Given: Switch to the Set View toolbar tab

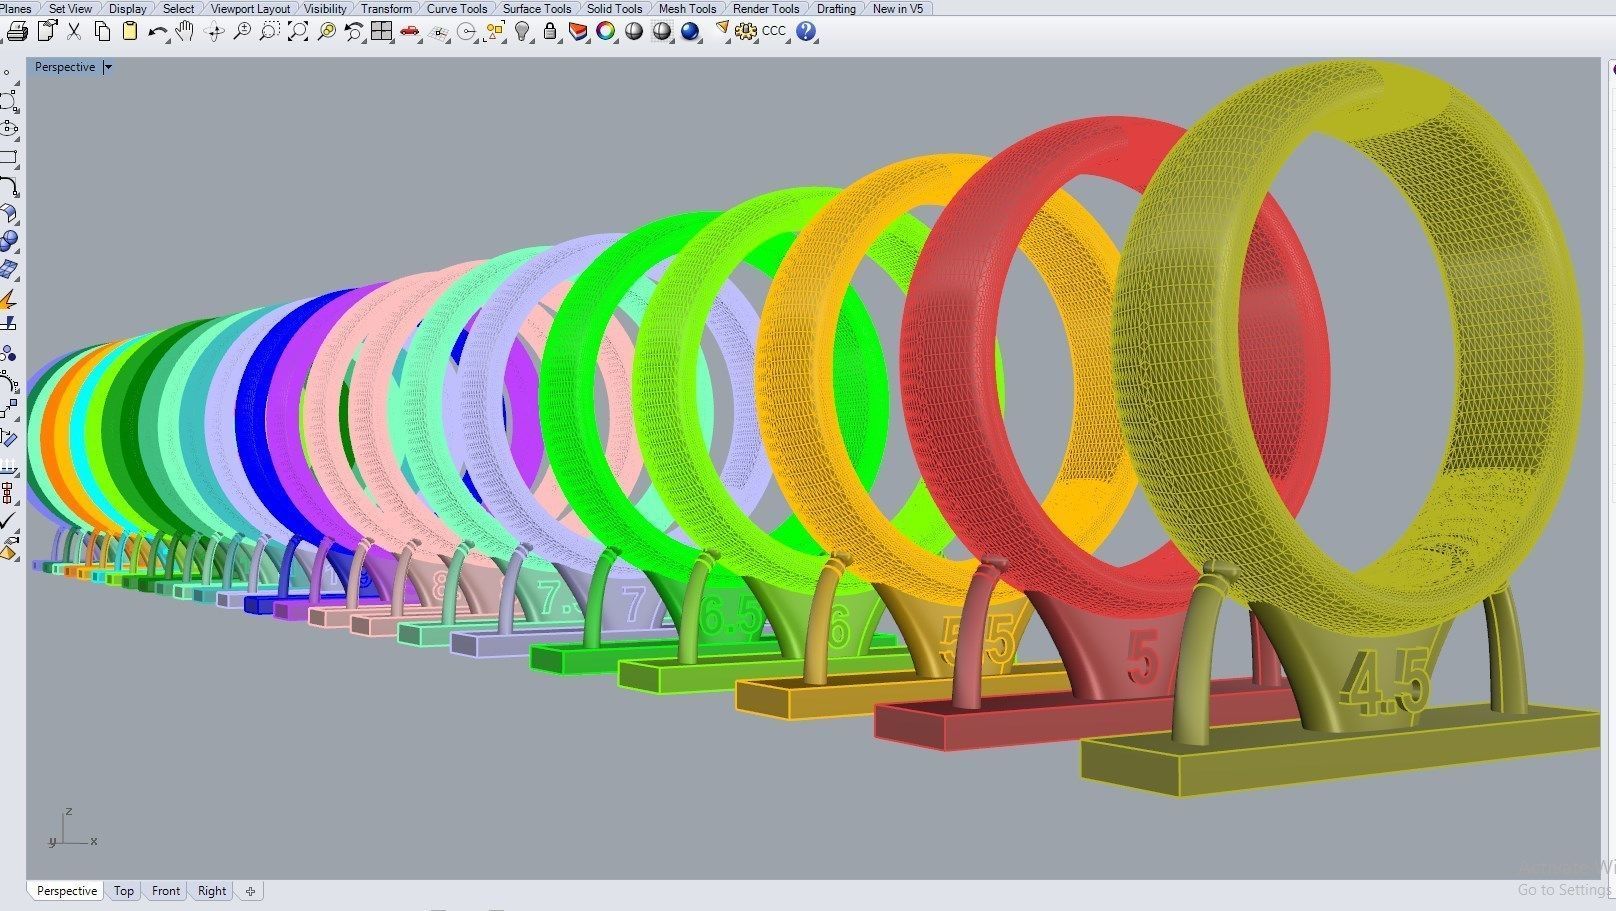Looking at the screenshot, I should click(70, 8).
